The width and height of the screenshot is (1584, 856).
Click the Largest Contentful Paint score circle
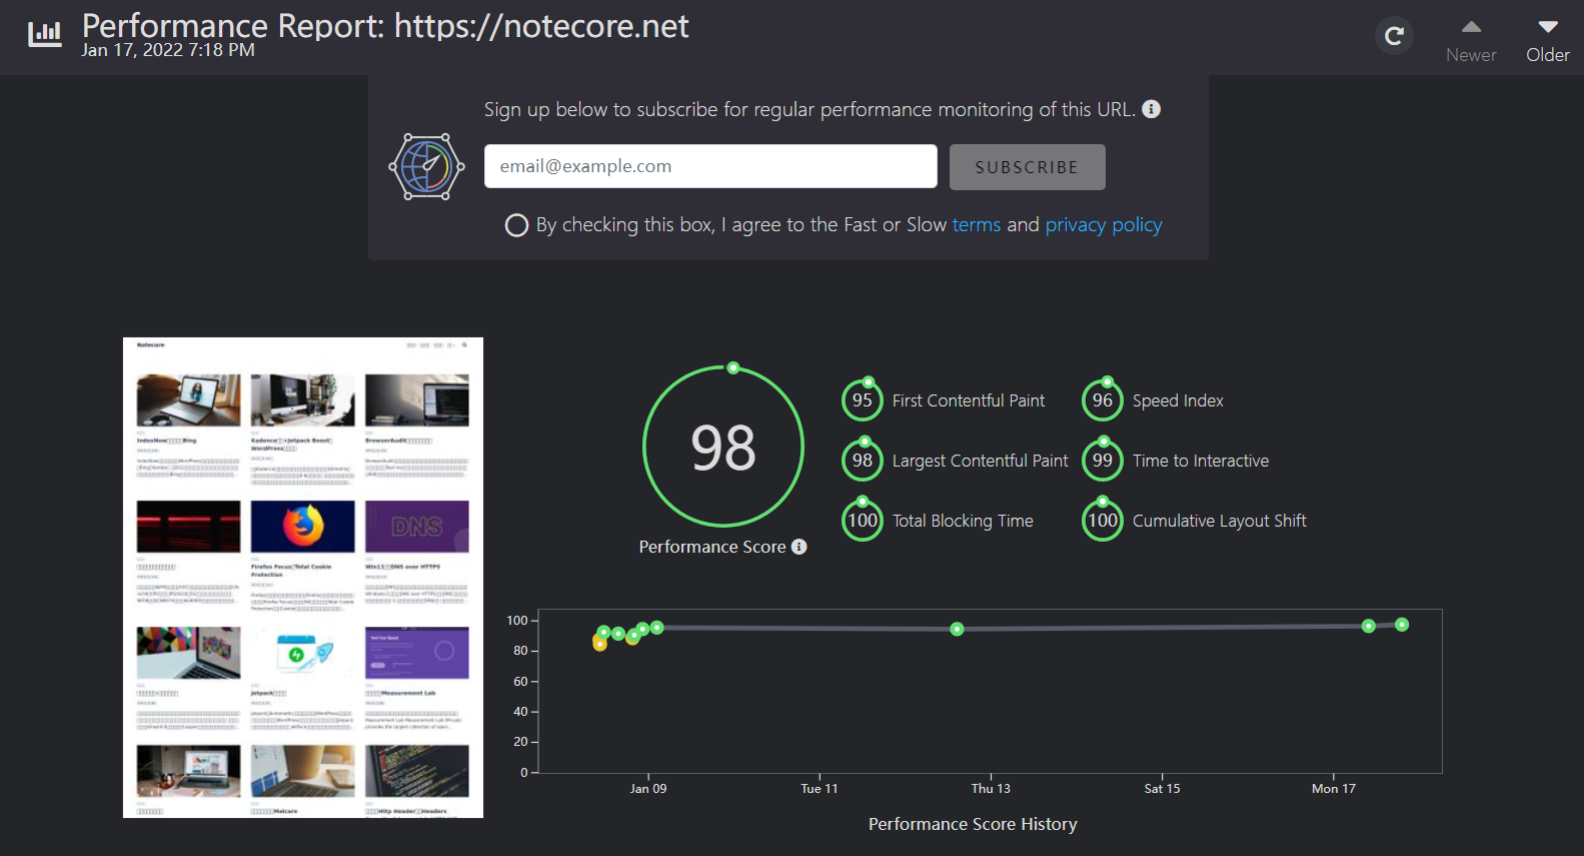862,461
